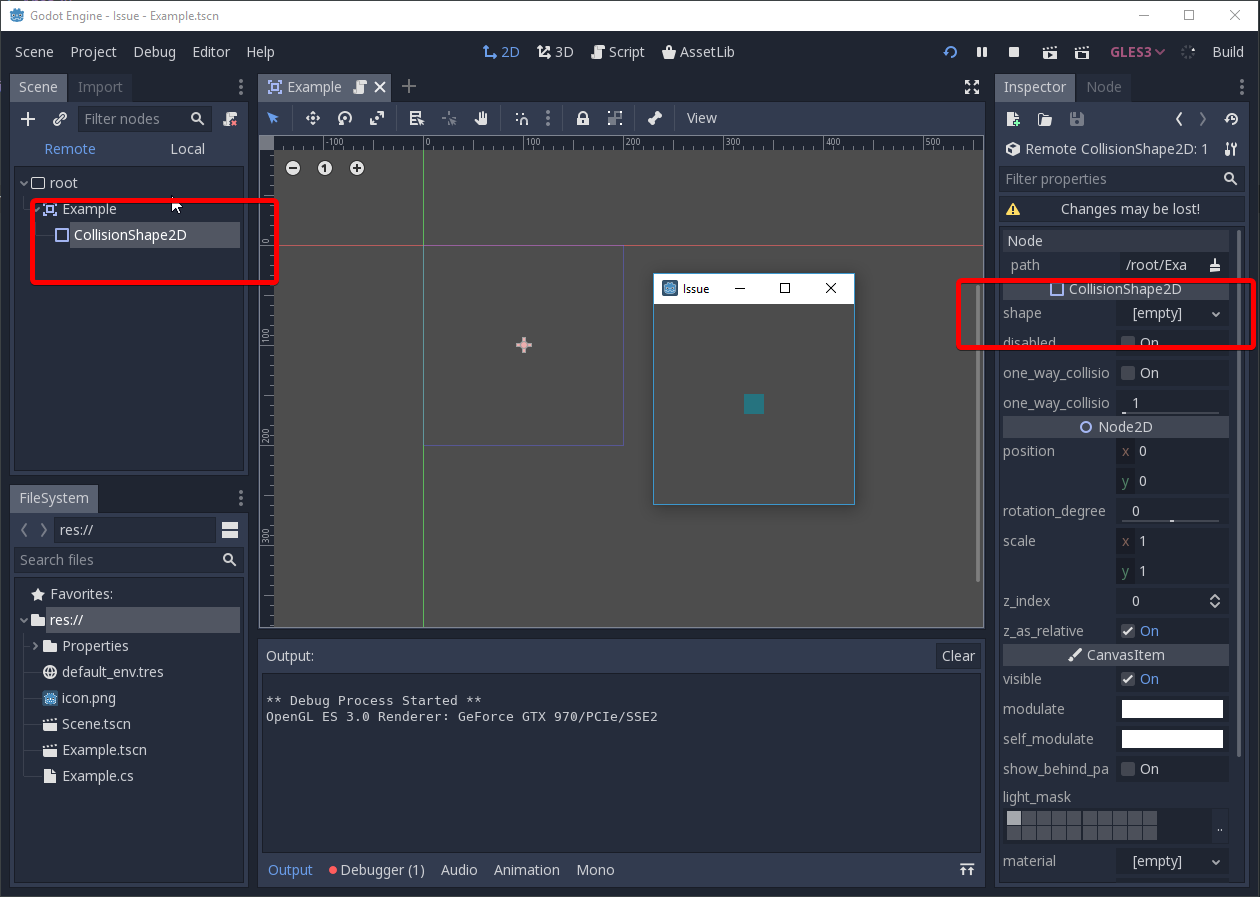
Task: Open the shape property dropdown
Action: click(1172, 313)
